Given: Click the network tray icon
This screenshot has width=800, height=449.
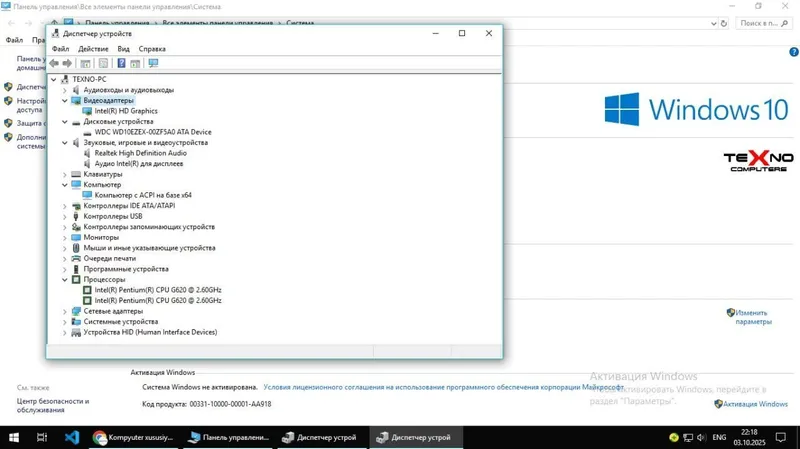Looking at the screenshot, I should pyautogui.click(x=688, y=437).
